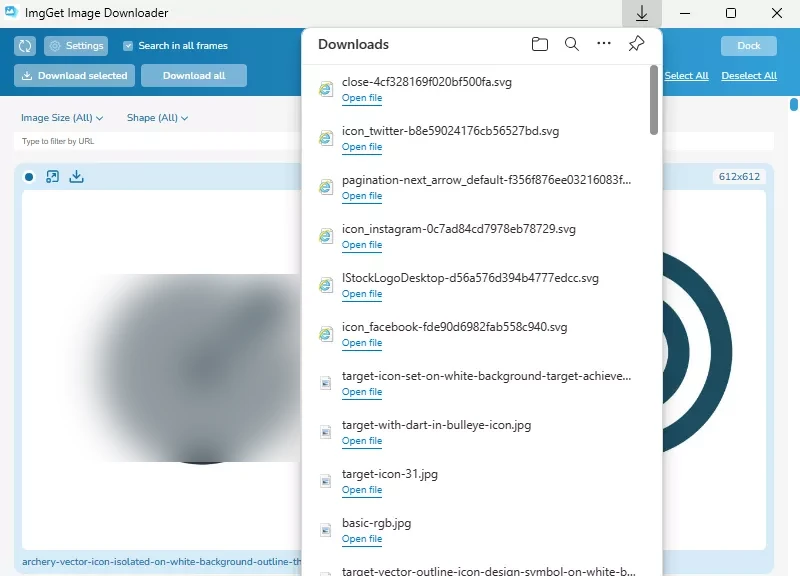Click target-vector-outline-icon-design filename
The image size is (800, 576).
489,571
